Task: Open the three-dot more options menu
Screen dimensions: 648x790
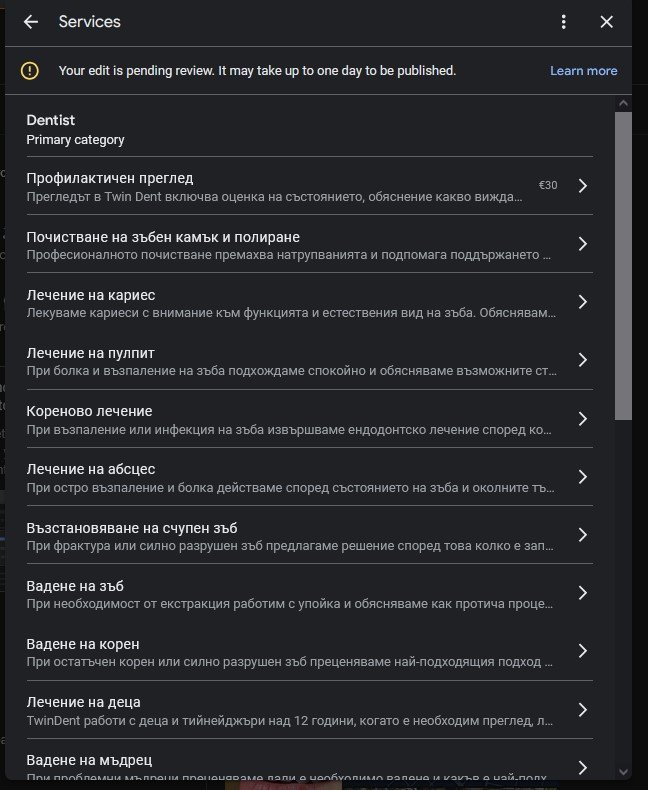Action: click(564, 22)
